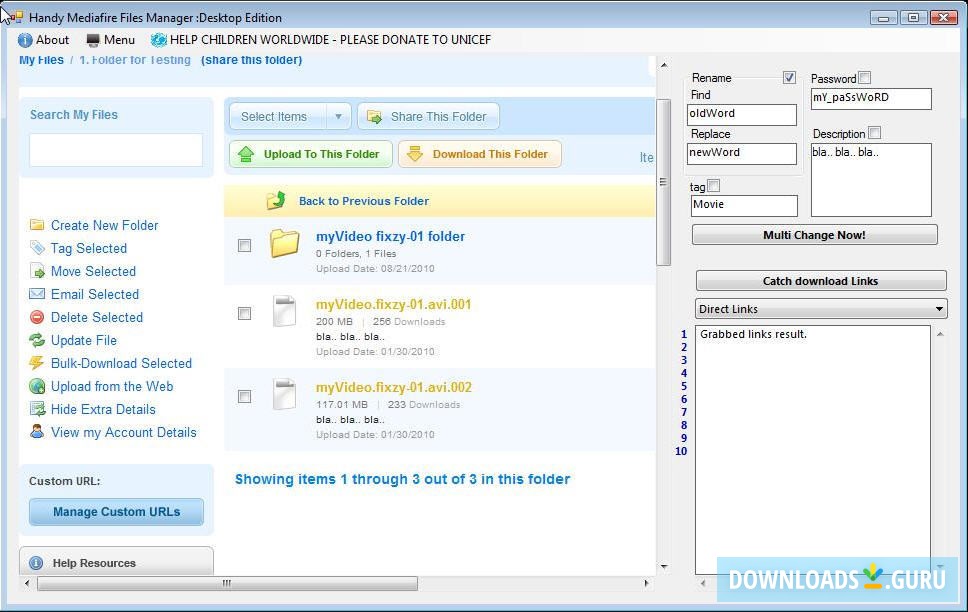Click the Help Resources panel header

(116, 561)
